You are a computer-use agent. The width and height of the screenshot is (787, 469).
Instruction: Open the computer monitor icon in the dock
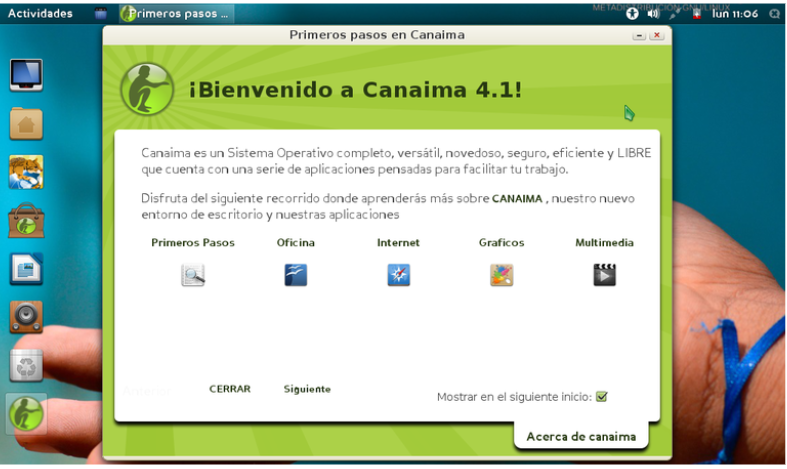tap(26, 75)
